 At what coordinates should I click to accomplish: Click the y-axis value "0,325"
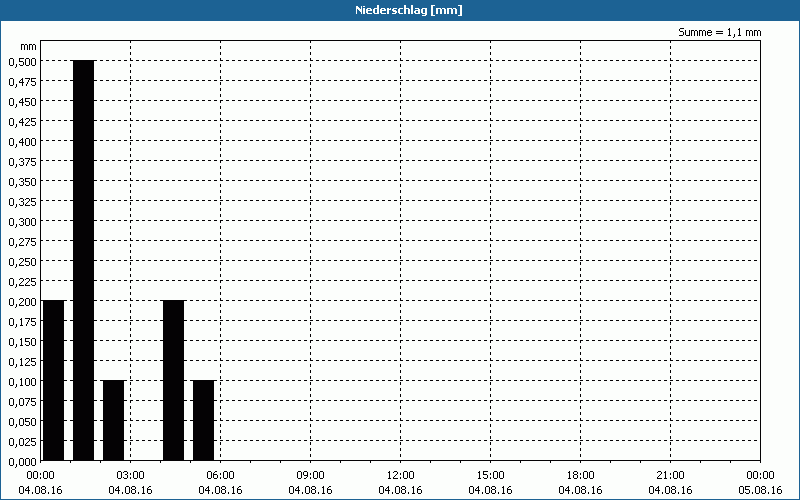pyautogui.click(x=22, y=202)
